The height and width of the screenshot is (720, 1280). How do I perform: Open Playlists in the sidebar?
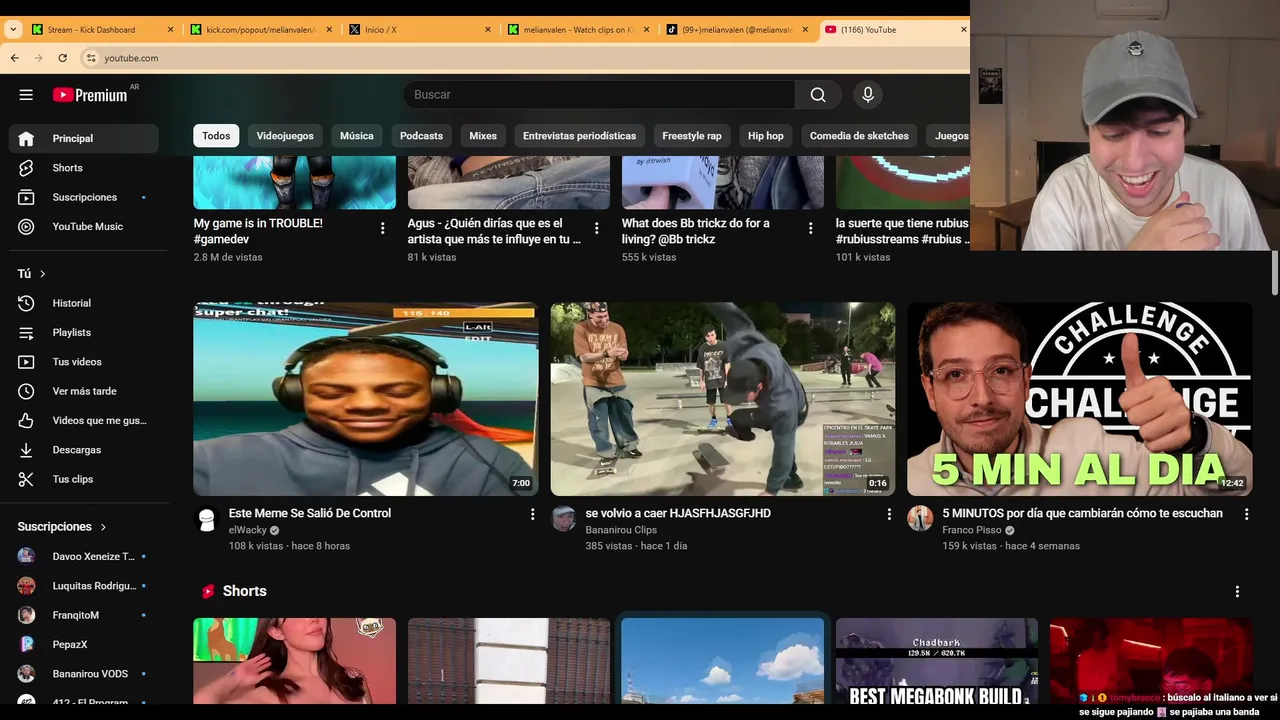pyautogui.click(x=83, y=332)
